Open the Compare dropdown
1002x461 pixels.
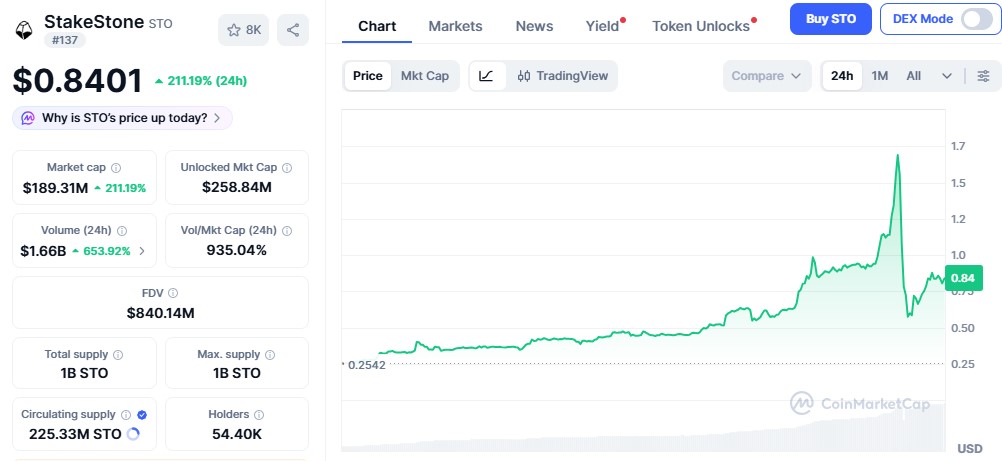pos(767,76)
